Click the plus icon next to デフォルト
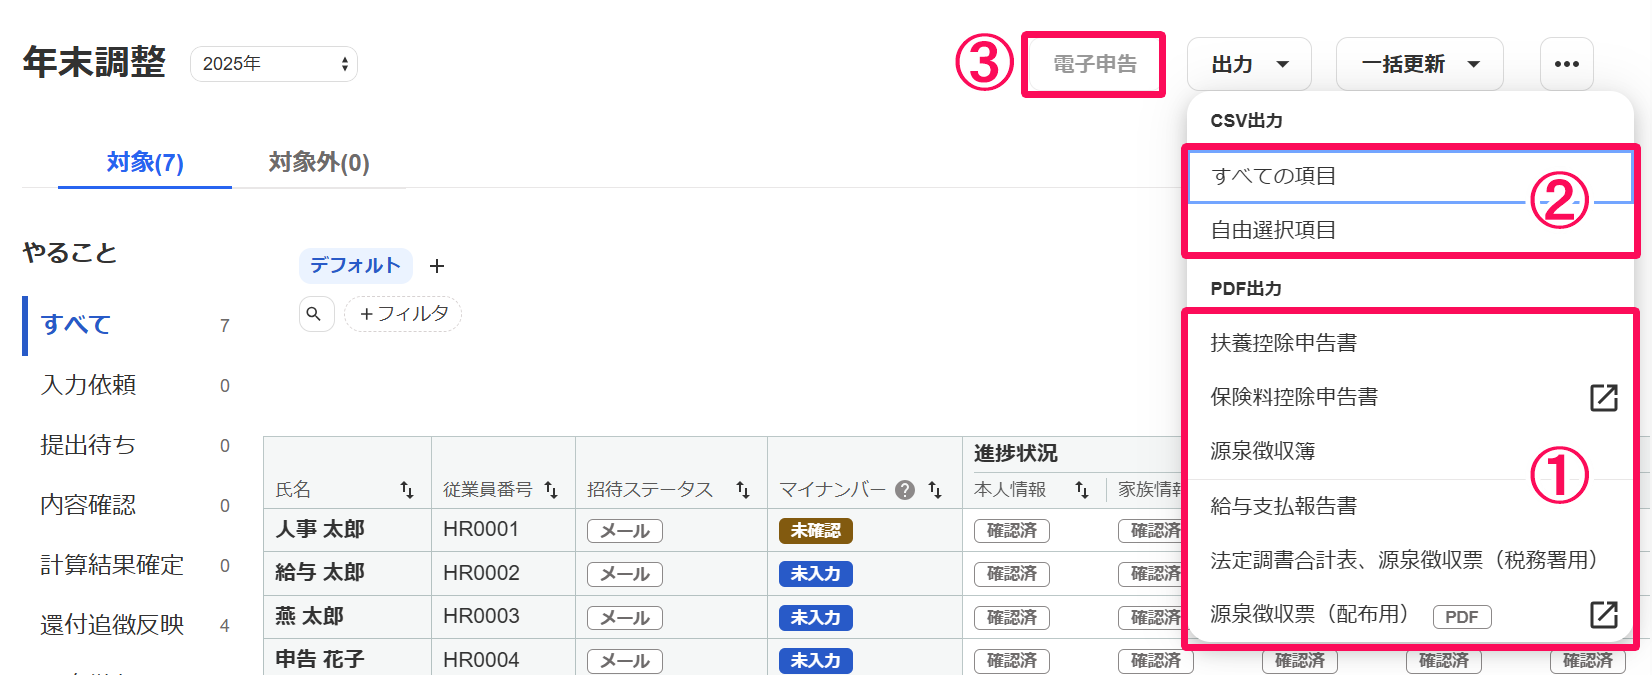The height and width of the screenshot is (675, 1652). (x=437, y=266)
